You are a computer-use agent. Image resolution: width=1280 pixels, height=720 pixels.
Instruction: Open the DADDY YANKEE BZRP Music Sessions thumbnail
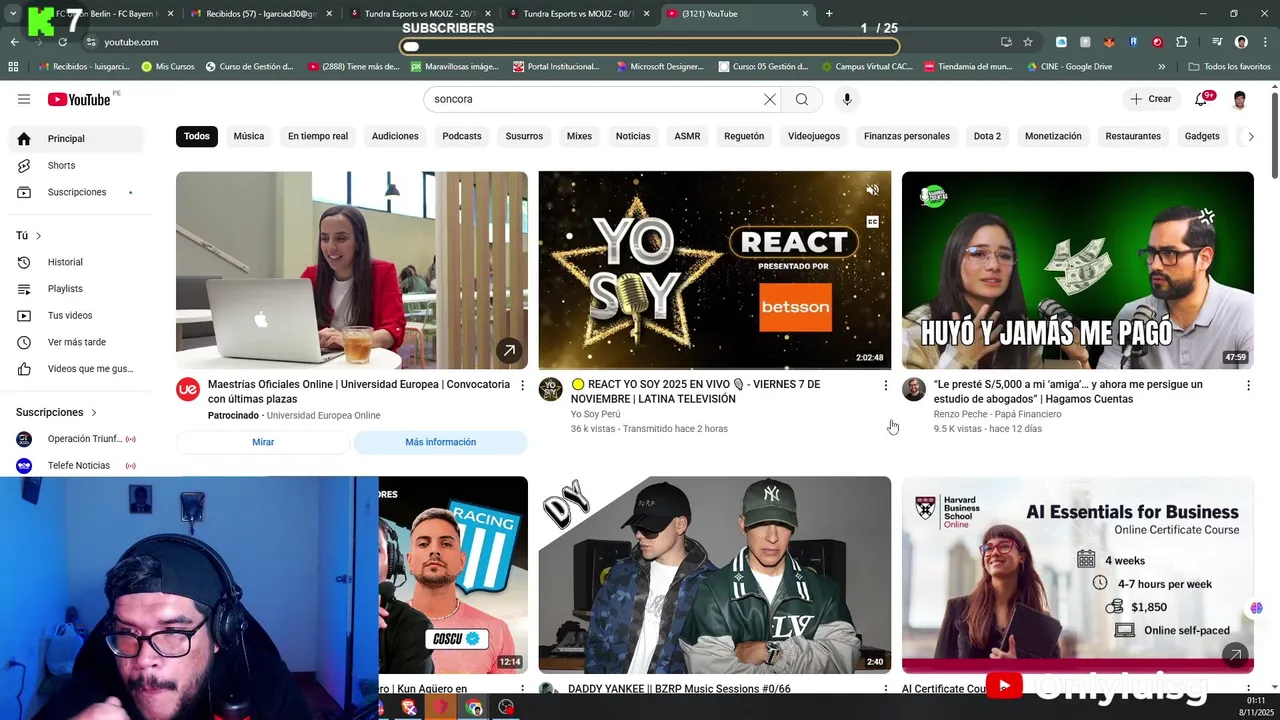(x=715, y=575)
